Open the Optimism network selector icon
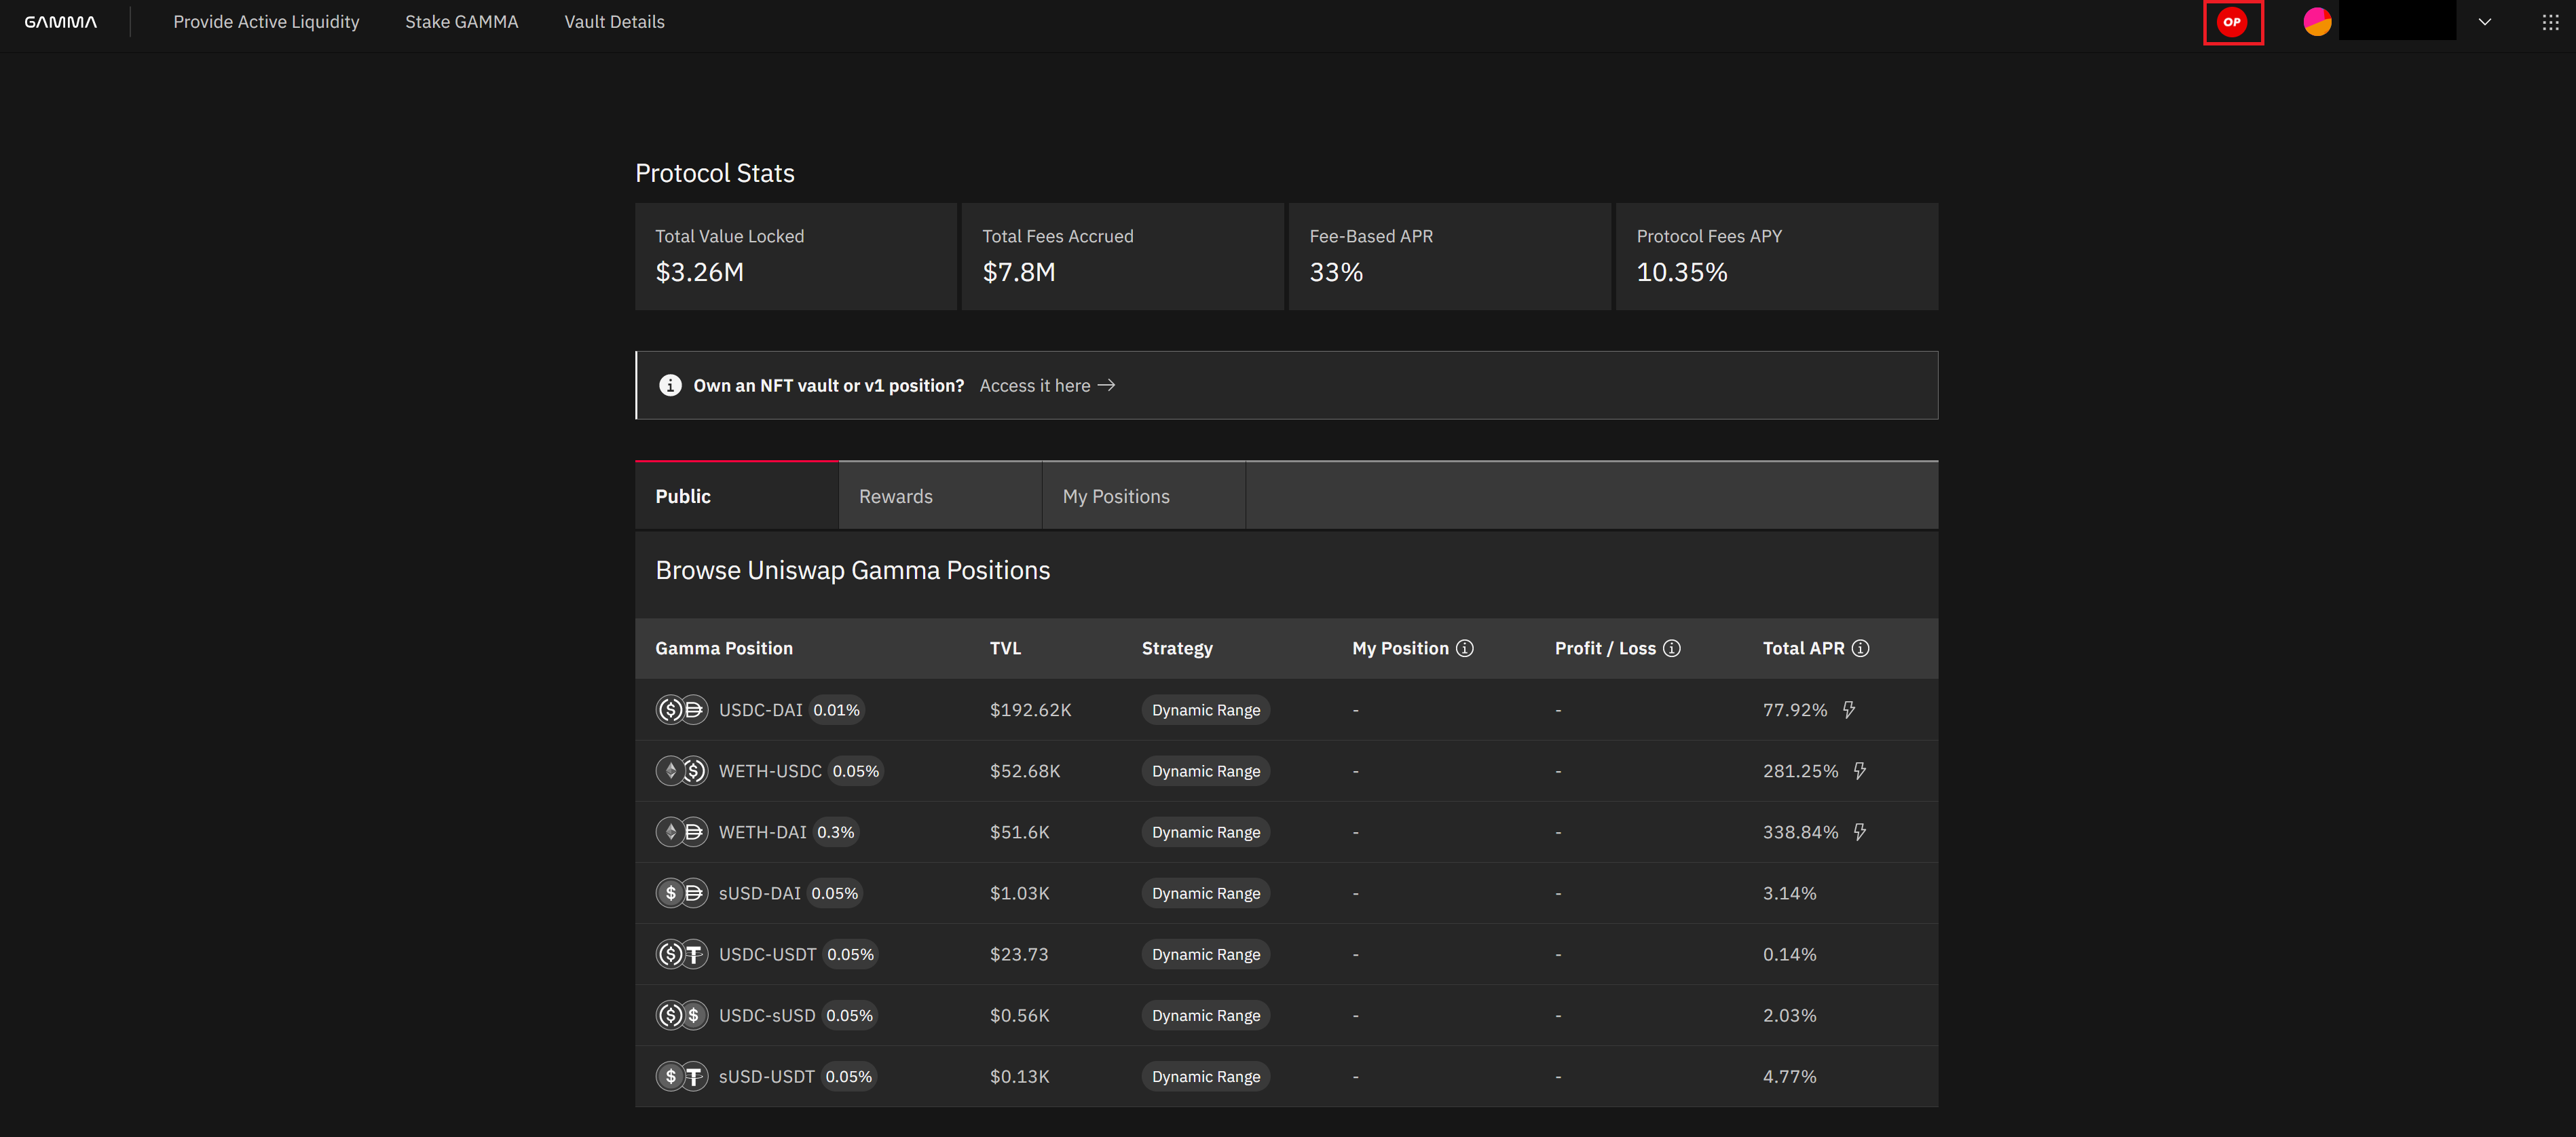2576x1137 pixels. tap(2232, 22)
